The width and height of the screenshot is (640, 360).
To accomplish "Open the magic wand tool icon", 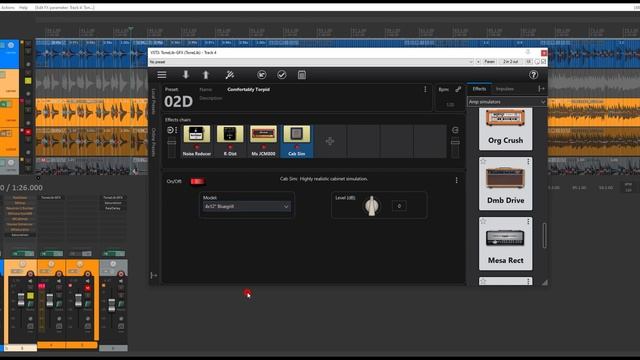I will tap(230, 75).
